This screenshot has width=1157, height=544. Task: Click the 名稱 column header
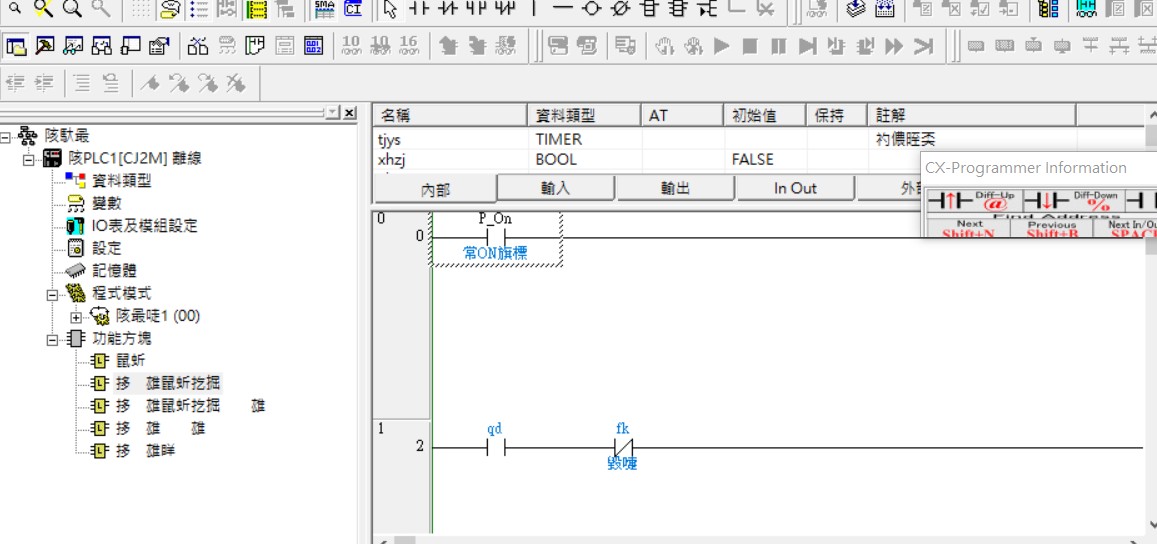pos(450,116)
